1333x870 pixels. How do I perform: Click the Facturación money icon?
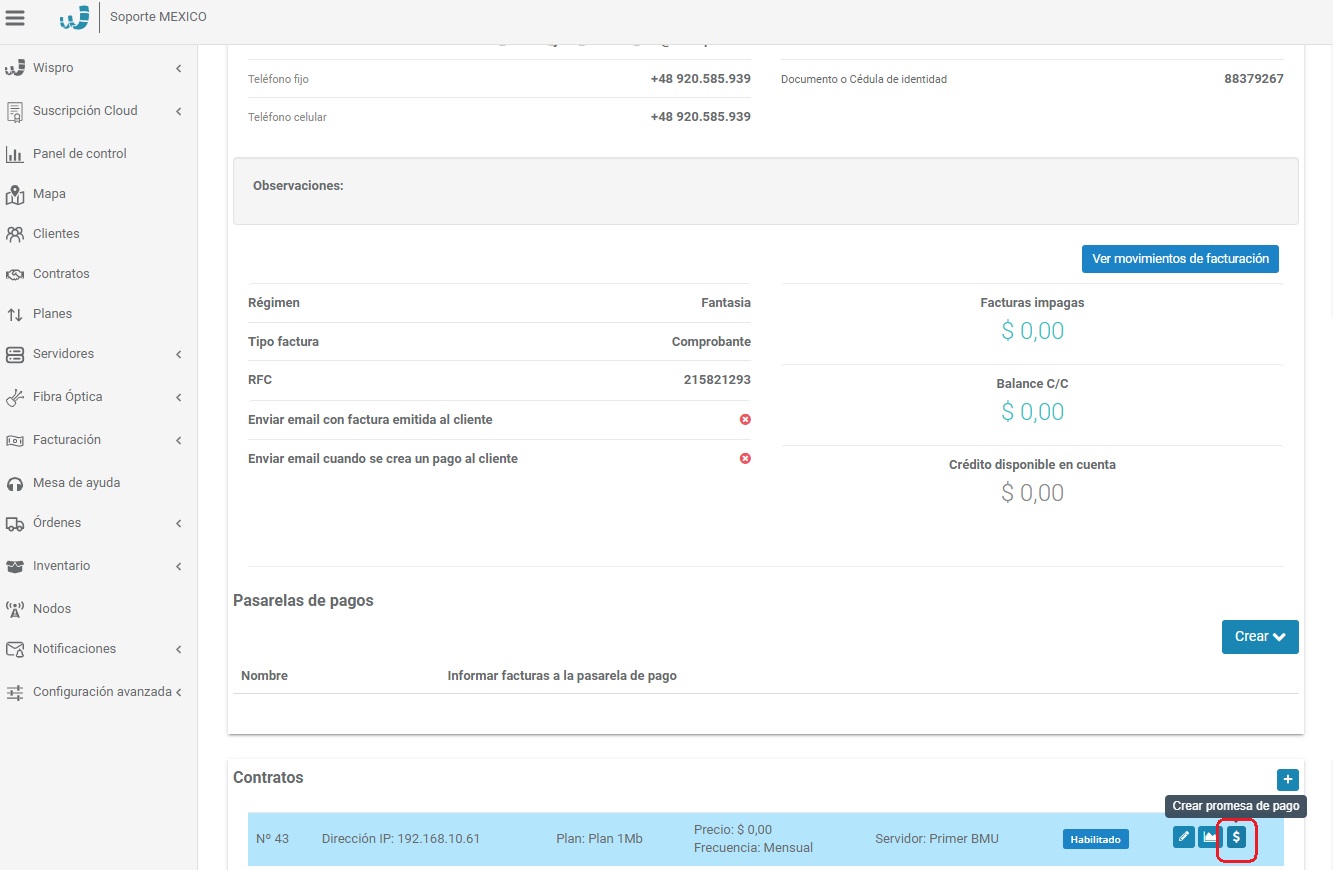15,440
